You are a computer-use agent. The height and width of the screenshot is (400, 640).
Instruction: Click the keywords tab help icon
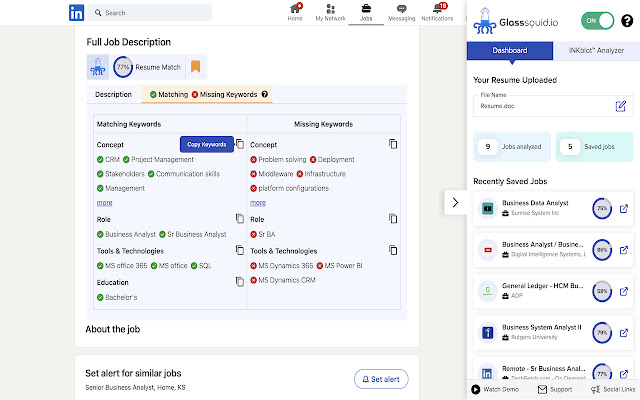(264, 94)
